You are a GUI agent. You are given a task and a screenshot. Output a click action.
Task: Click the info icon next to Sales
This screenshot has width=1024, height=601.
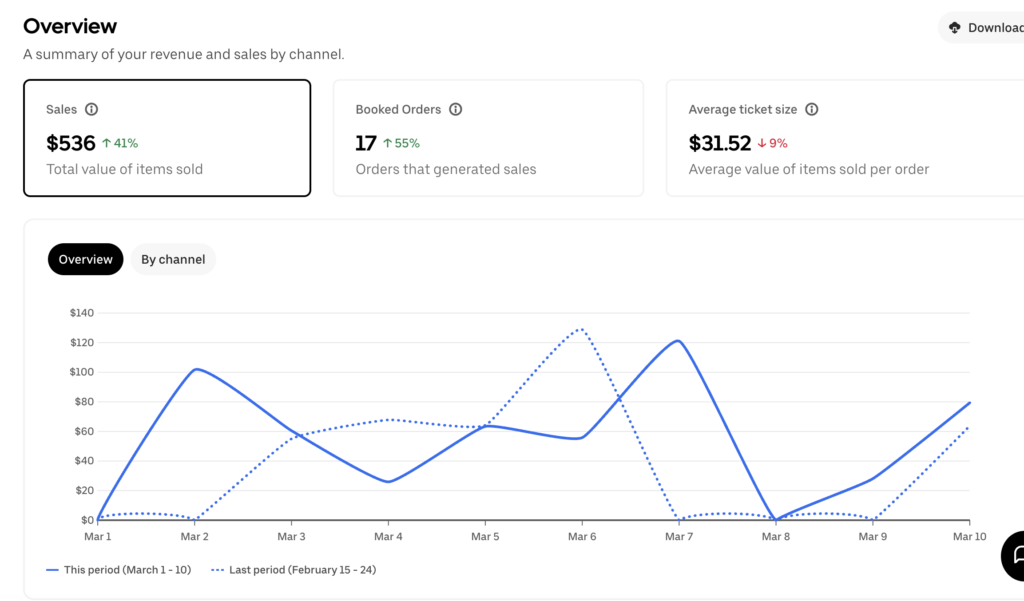coord(92,110)
